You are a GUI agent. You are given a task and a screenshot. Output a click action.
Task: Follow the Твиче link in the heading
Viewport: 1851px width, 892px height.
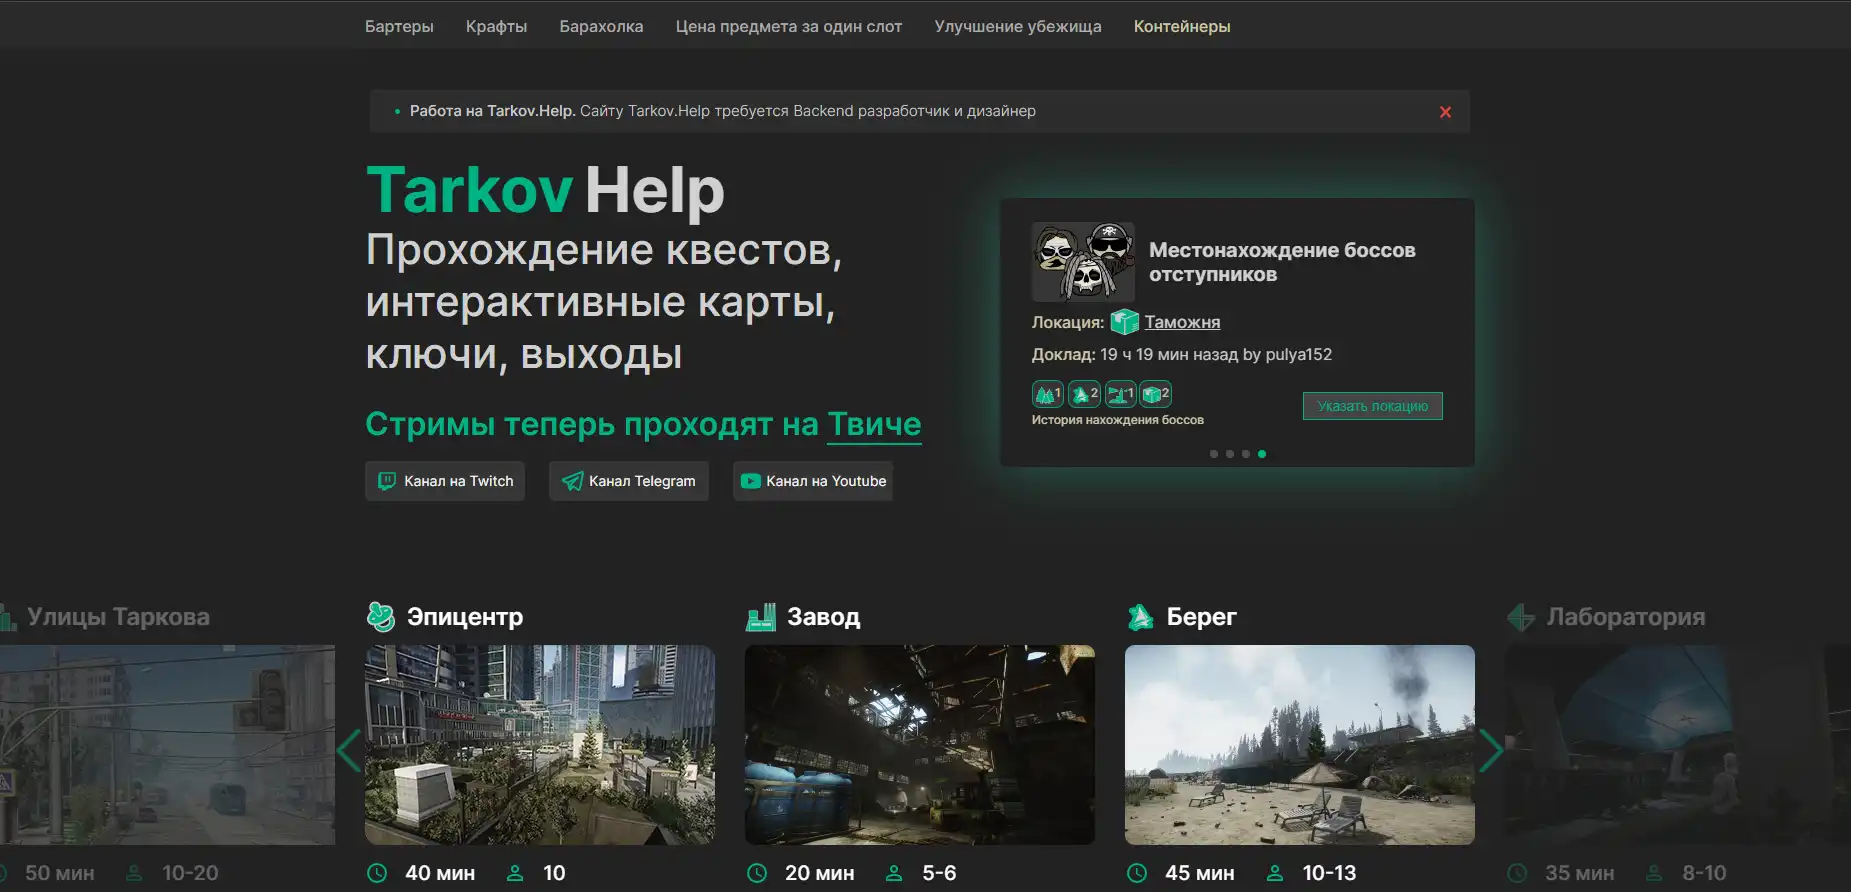874,424
